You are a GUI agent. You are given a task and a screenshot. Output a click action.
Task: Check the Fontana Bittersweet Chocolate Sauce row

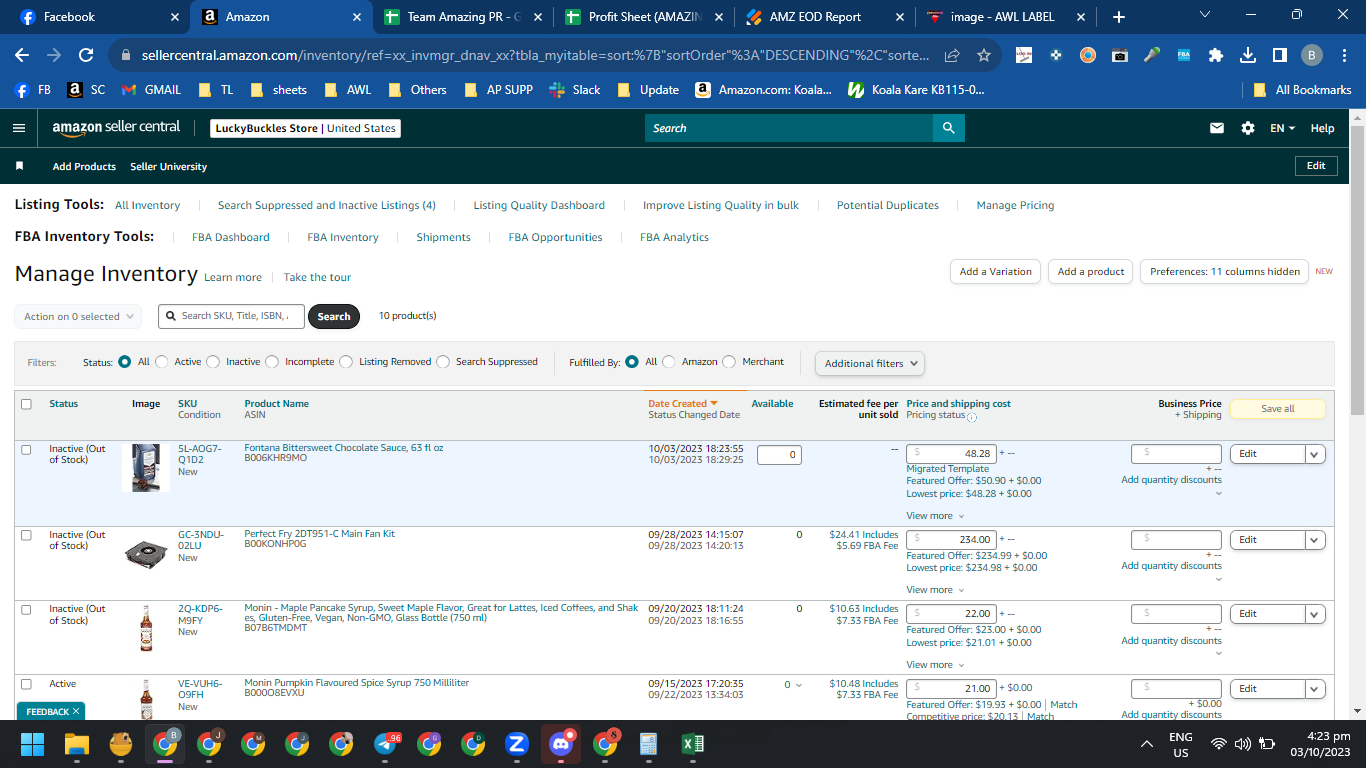coord(27,450)
